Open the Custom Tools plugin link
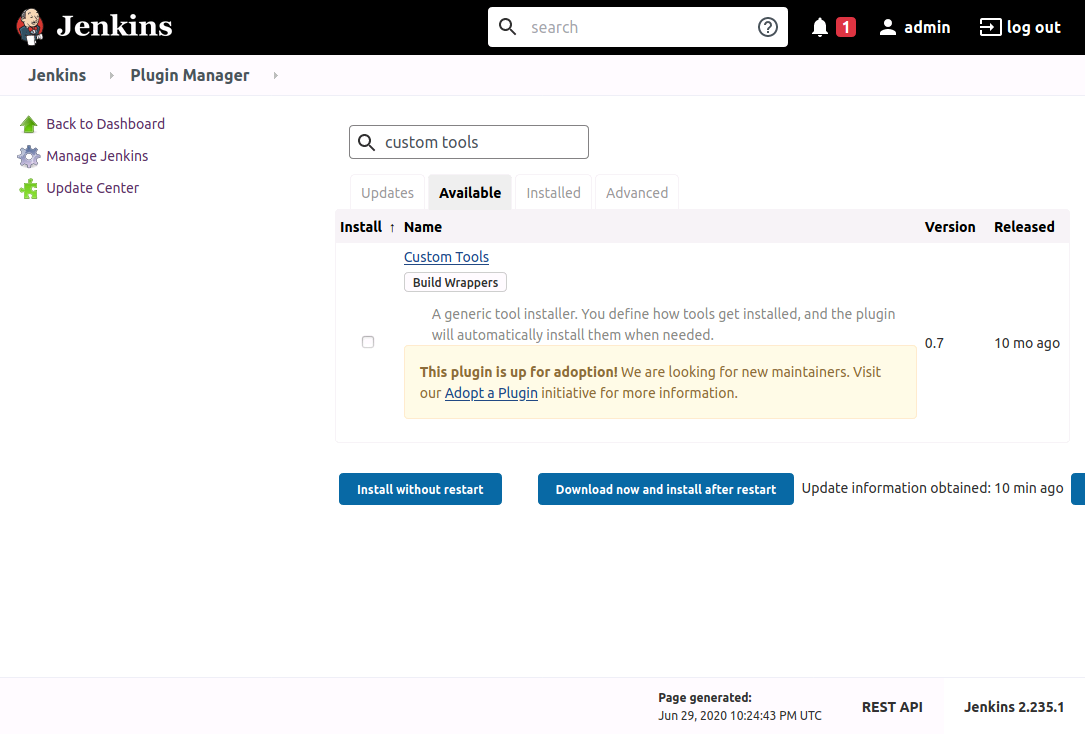The width and height of the screenshot is (1085, 734). coord(446,257)
